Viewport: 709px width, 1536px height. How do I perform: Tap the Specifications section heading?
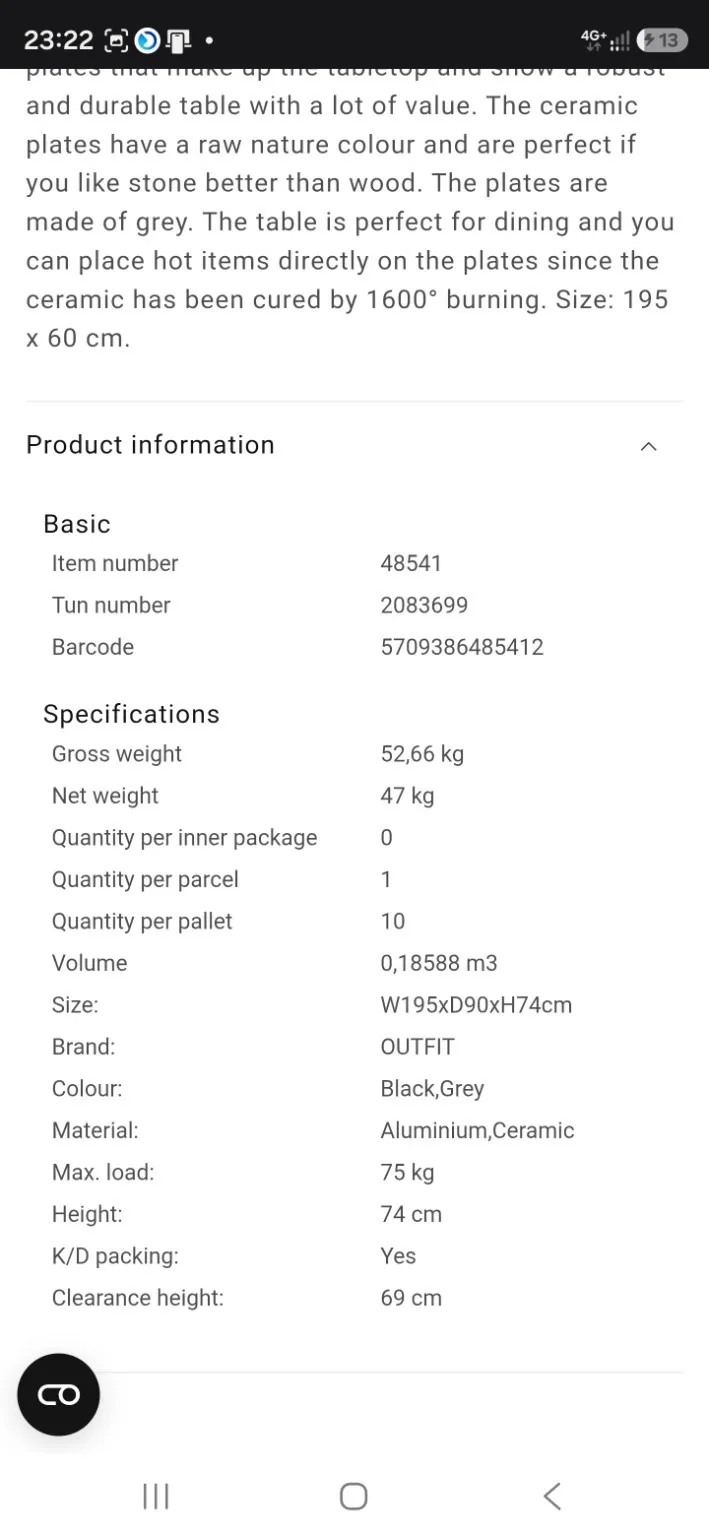click(x=131, y=714)
